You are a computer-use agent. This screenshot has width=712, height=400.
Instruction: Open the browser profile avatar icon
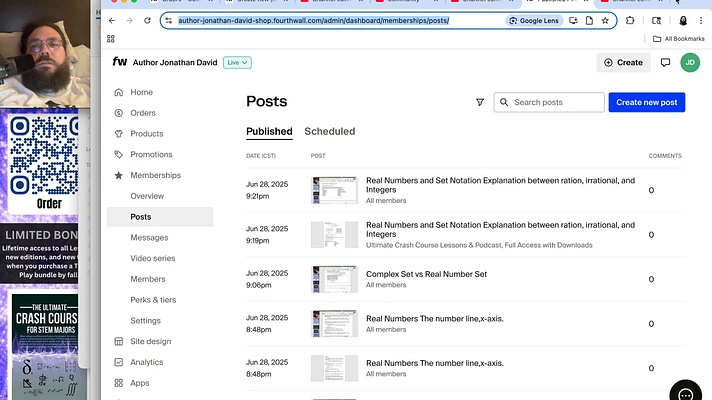coord(683,20)
